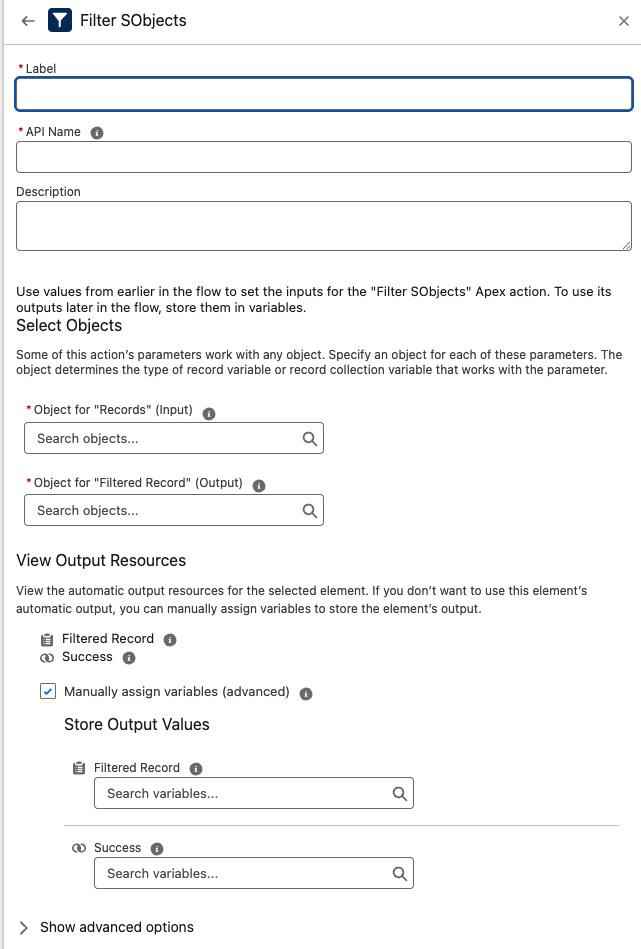641x949 pixels.
Task: Click info icon beside Success output resource
Action: click(128, 658)
